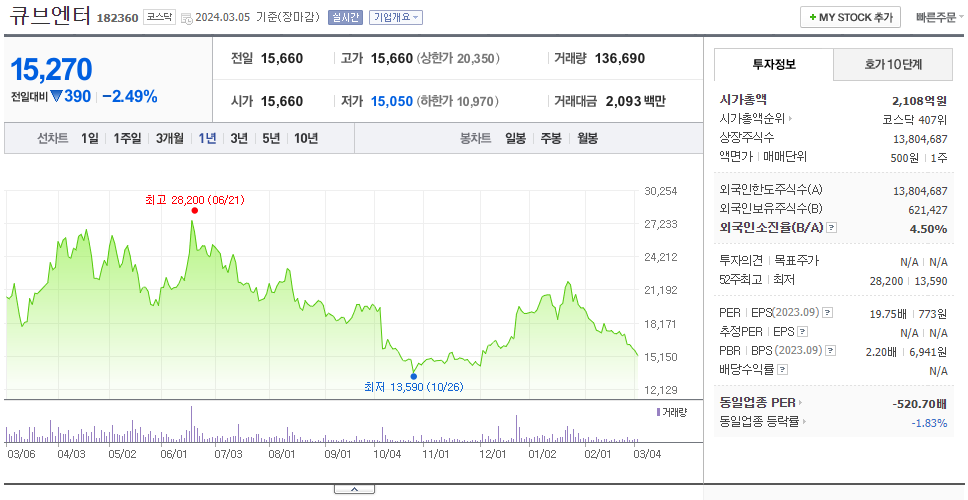Click the 실시간 badge button
Screen dimensions: 968x500
345,17
